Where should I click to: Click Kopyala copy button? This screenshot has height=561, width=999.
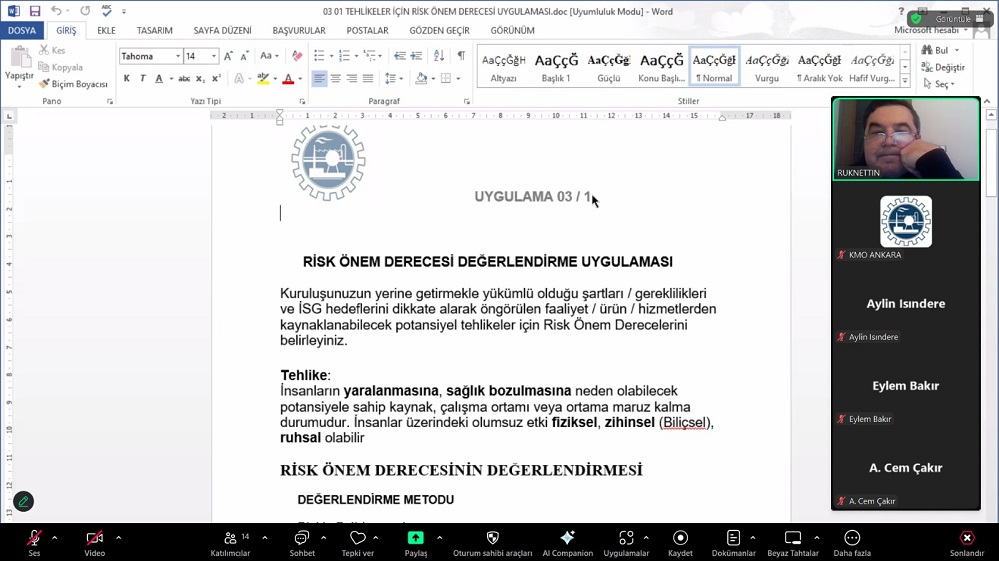pos(61,67)
